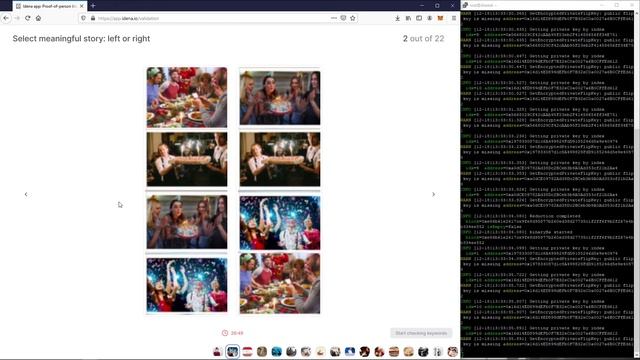Open a new tab with the plus button
Screen dimensions: 640x360
[93, 6]
